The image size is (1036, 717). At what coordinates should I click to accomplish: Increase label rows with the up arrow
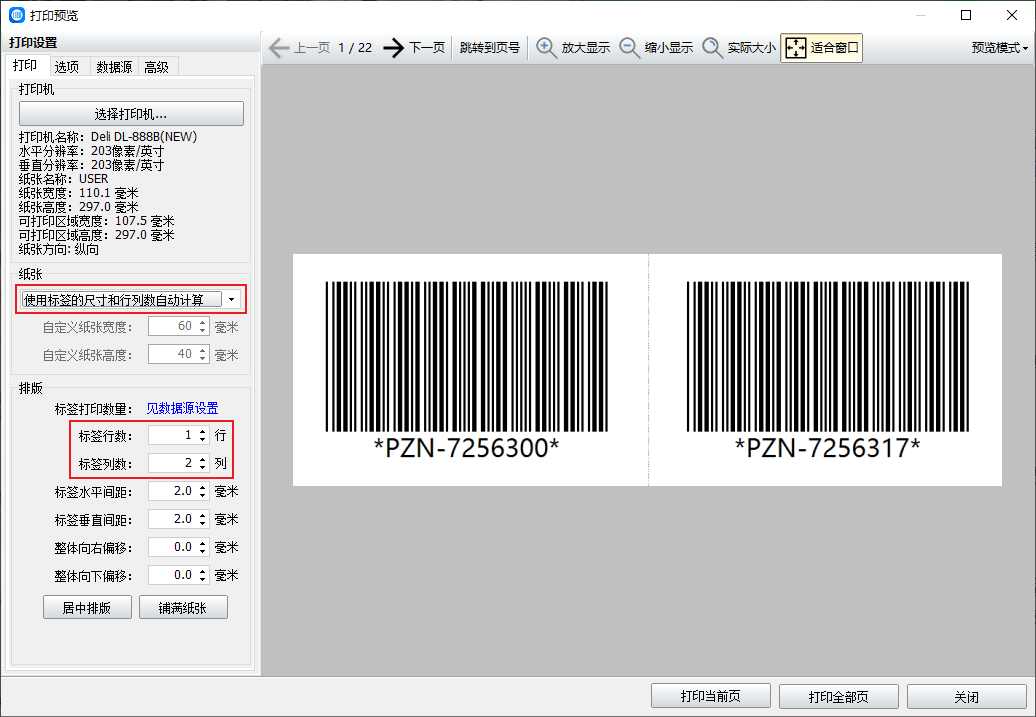coord(203,431)
